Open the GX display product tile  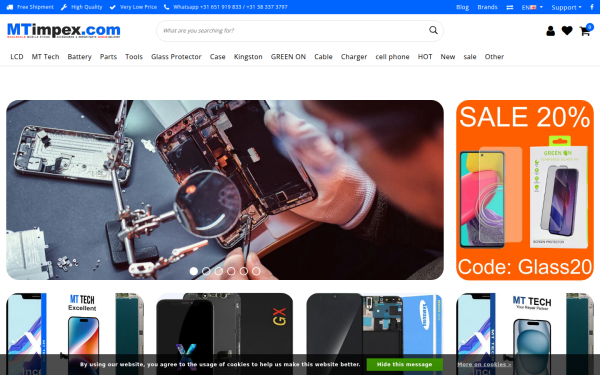pos(225,334)
